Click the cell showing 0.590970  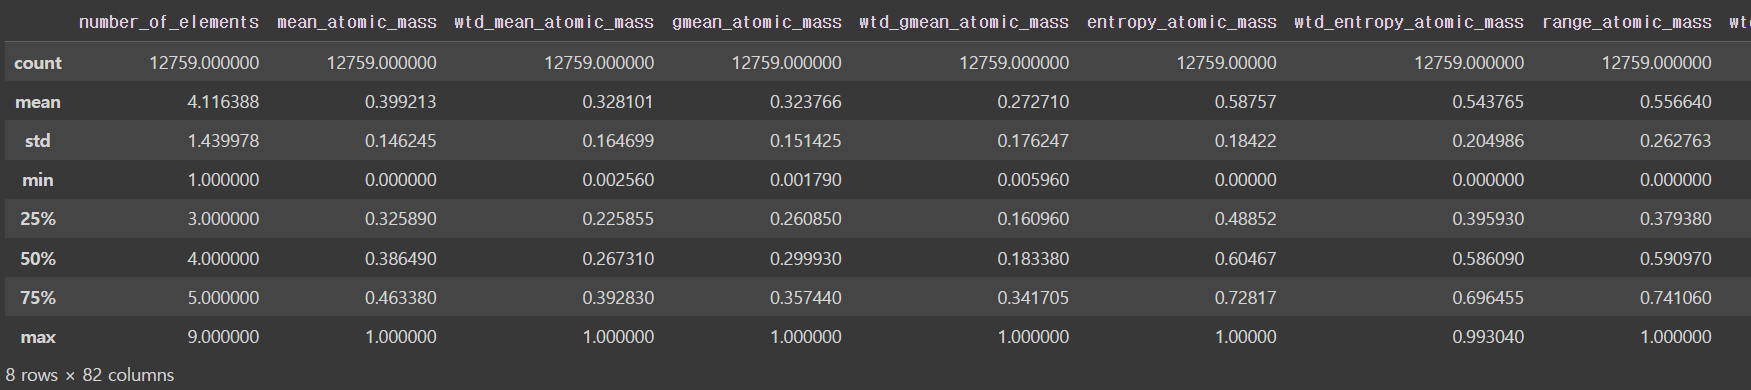point(1676,259)
